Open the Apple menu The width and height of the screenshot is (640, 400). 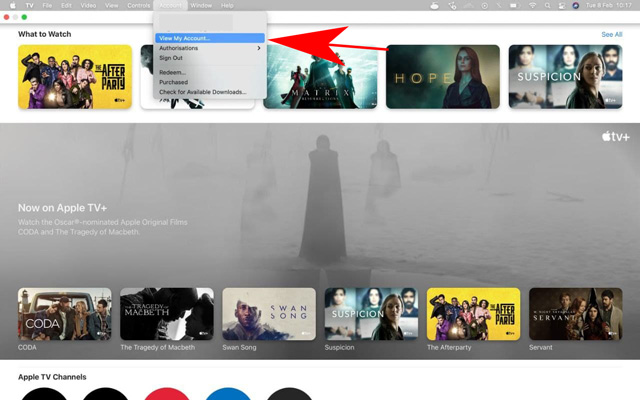[x=13, y=5]
